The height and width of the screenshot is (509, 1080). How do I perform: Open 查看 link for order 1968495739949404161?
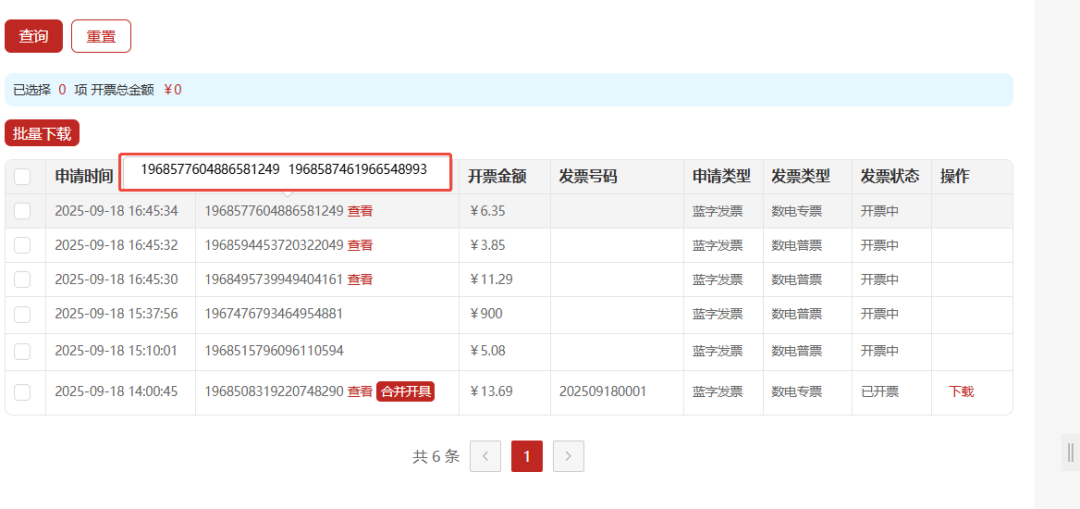click(360, 279)
